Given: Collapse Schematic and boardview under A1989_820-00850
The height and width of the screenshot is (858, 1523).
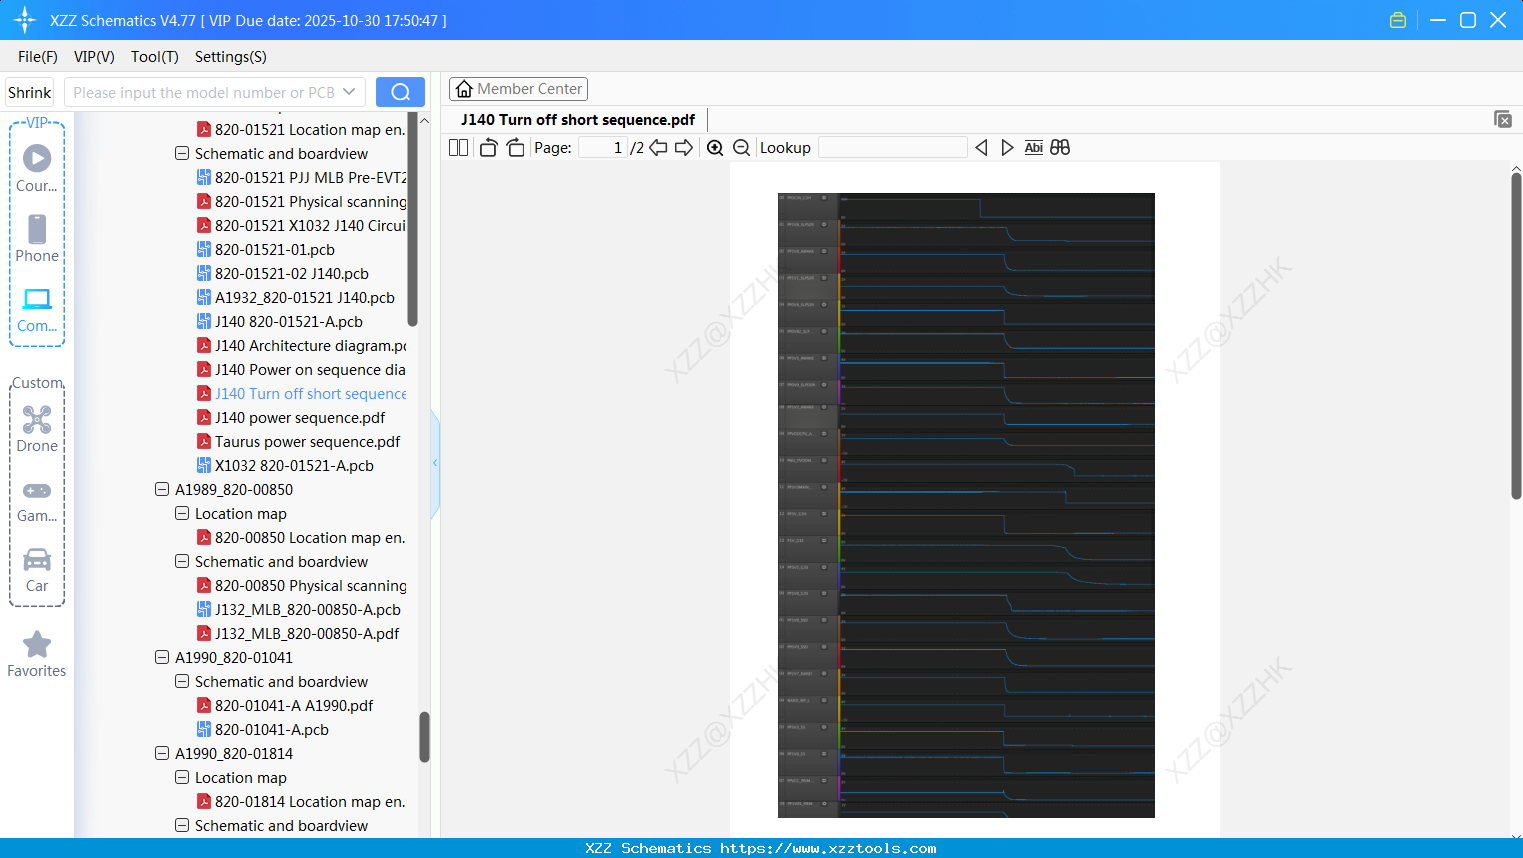Looking at the screenshot, I should pos(182,561).
